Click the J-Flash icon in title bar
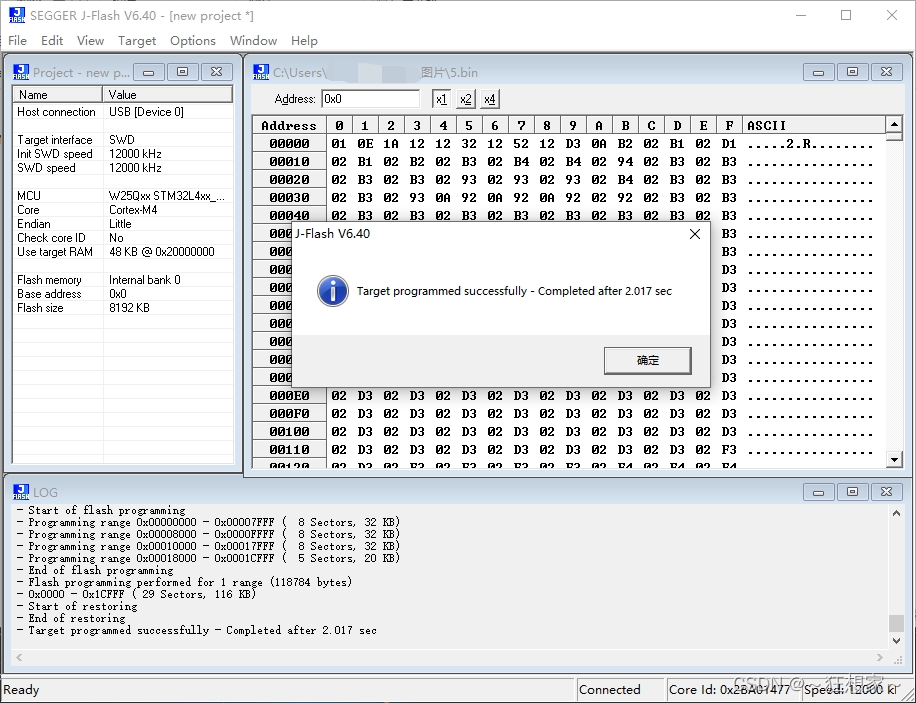This screenshot has height=703, width=916. pos(17,15)
